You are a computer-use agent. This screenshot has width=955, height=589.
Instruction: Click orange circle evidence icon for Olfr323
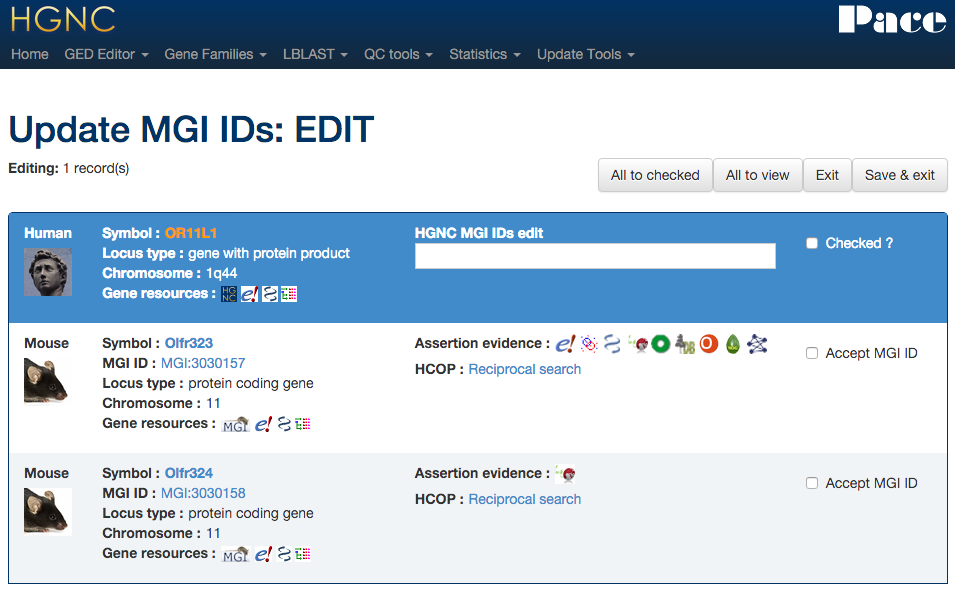[x=709, y=344]
